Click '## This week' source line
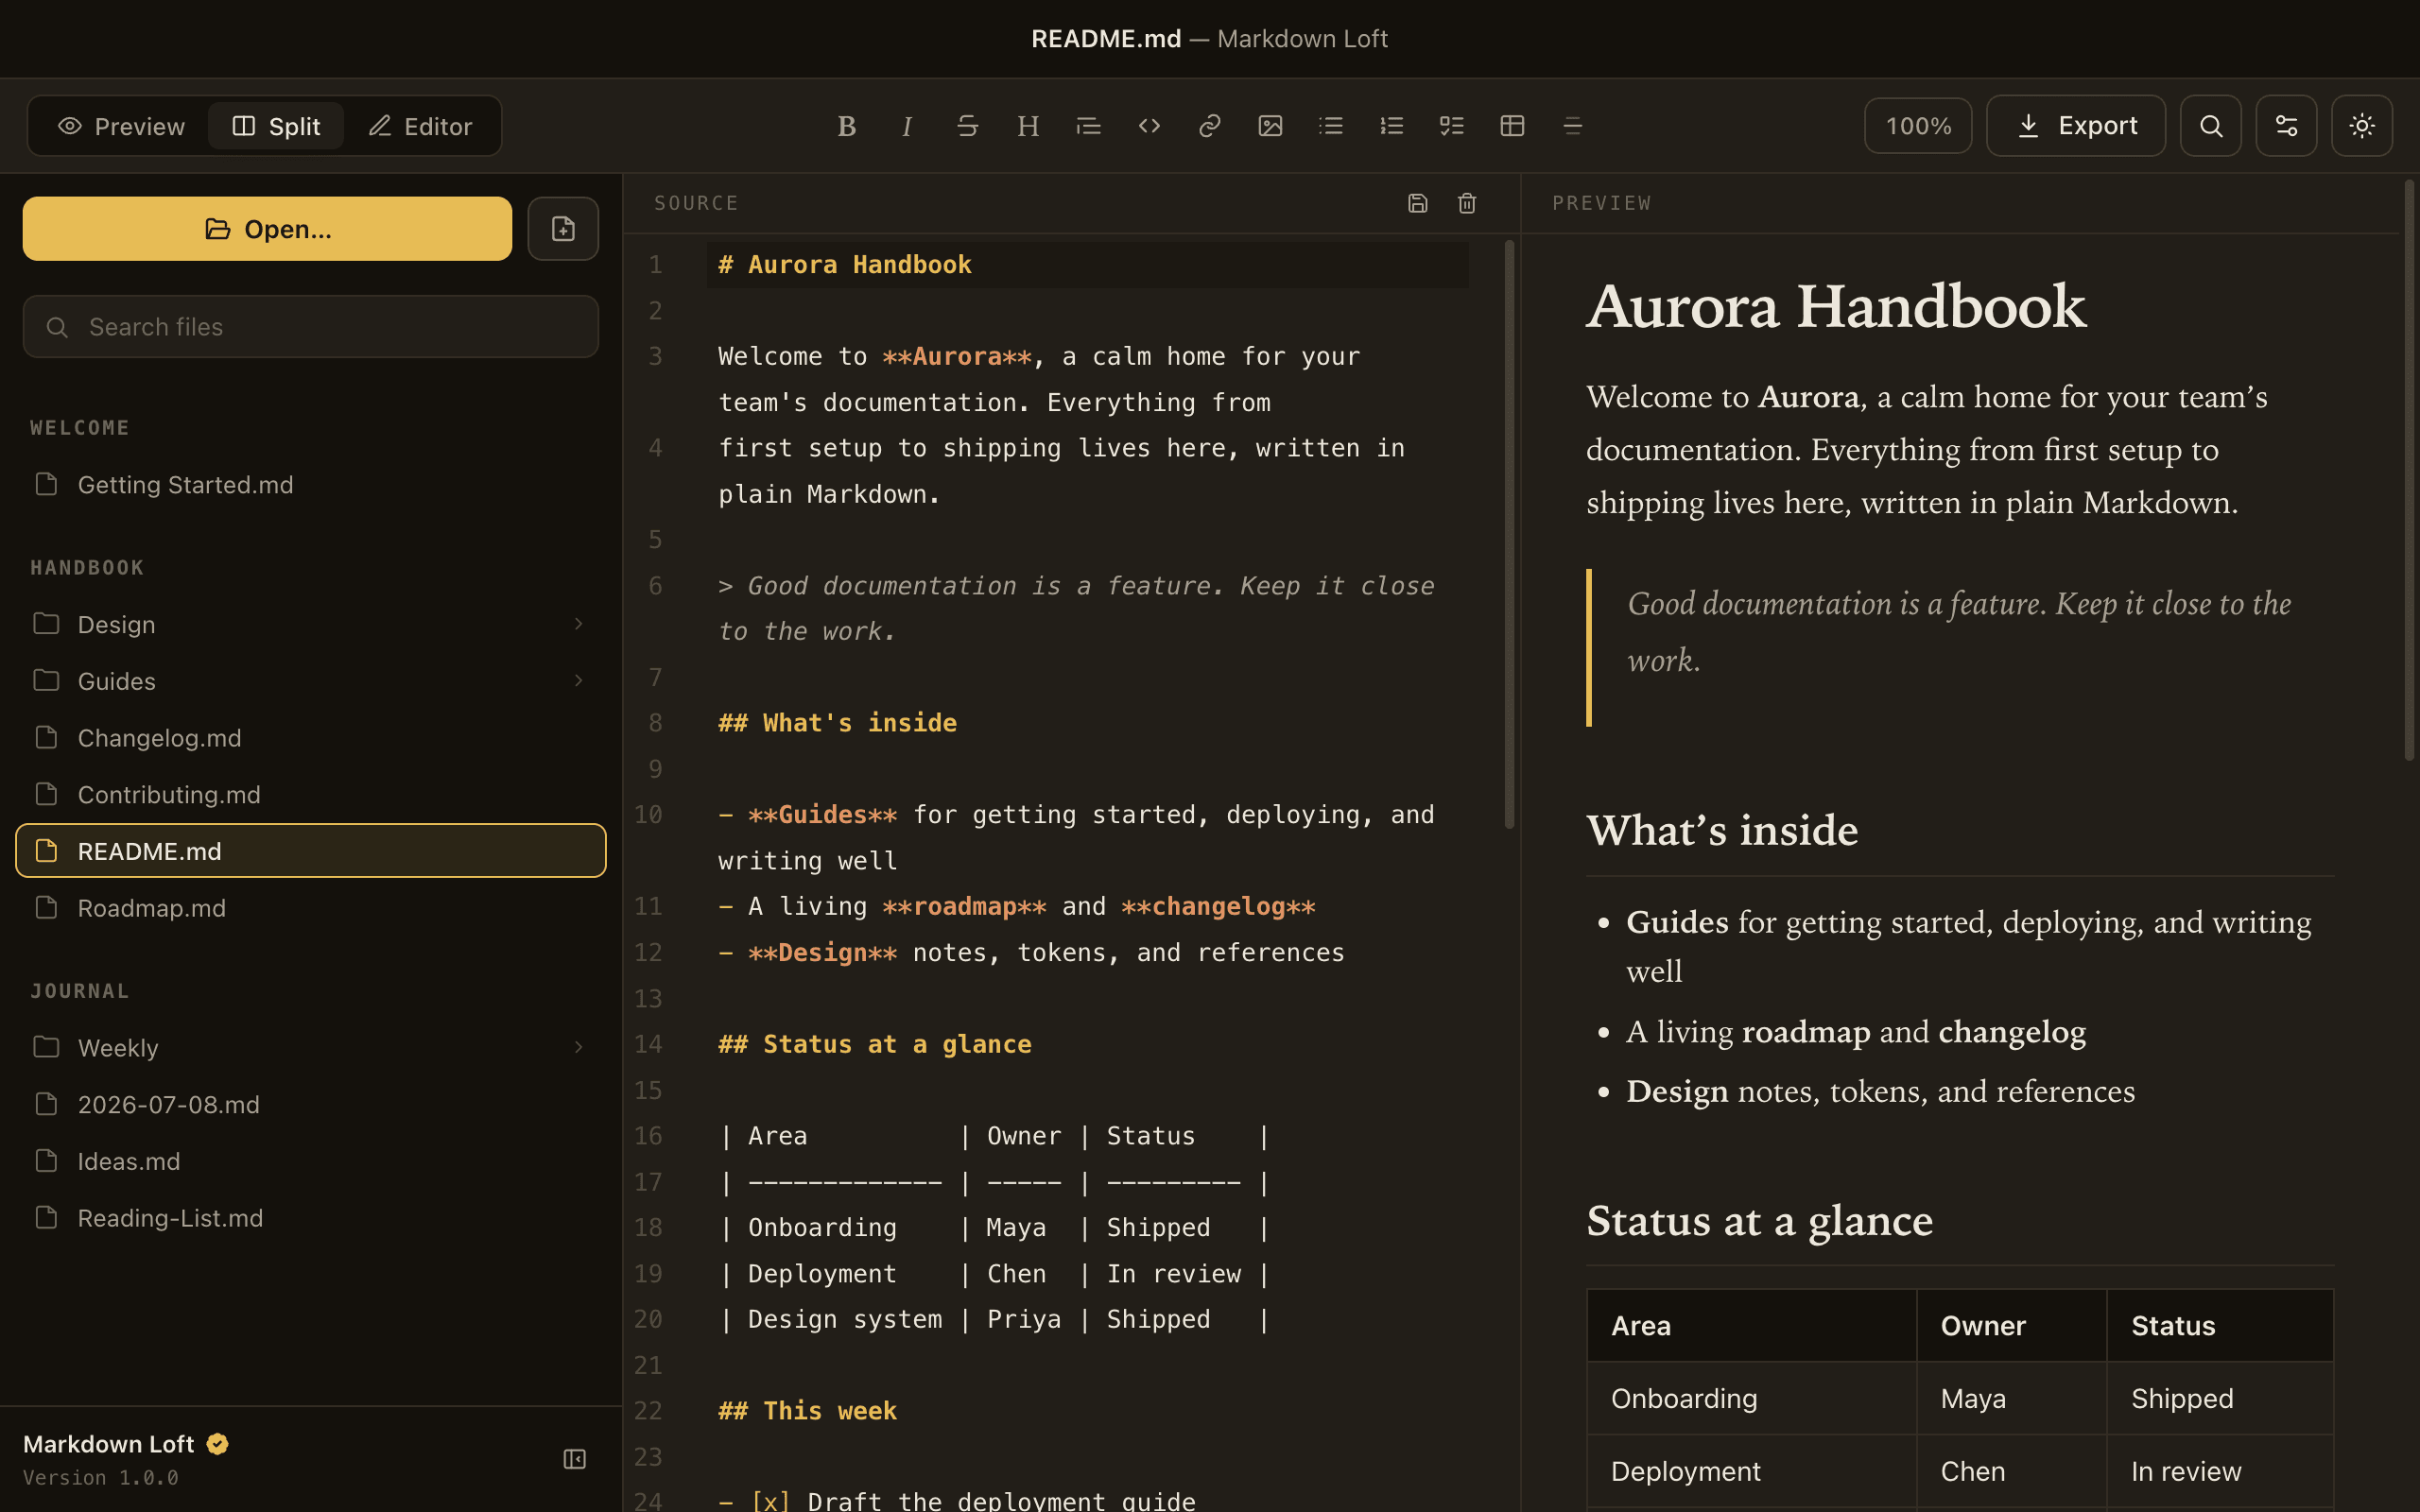This screenshot has height=1512, width=2420. 808,1411
